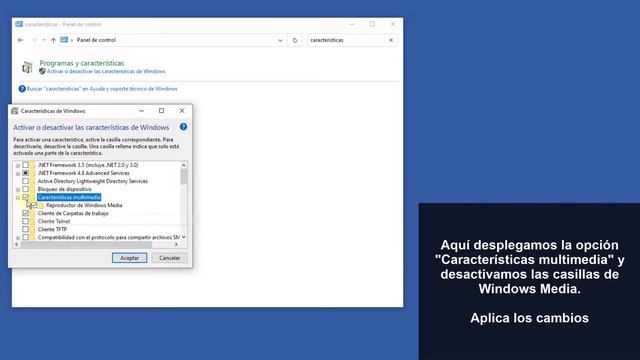This screenshot has height=360, width=640.
Task: Clear the caracteristicas search text
Action: pyautogui.click(x=391, y=40)
